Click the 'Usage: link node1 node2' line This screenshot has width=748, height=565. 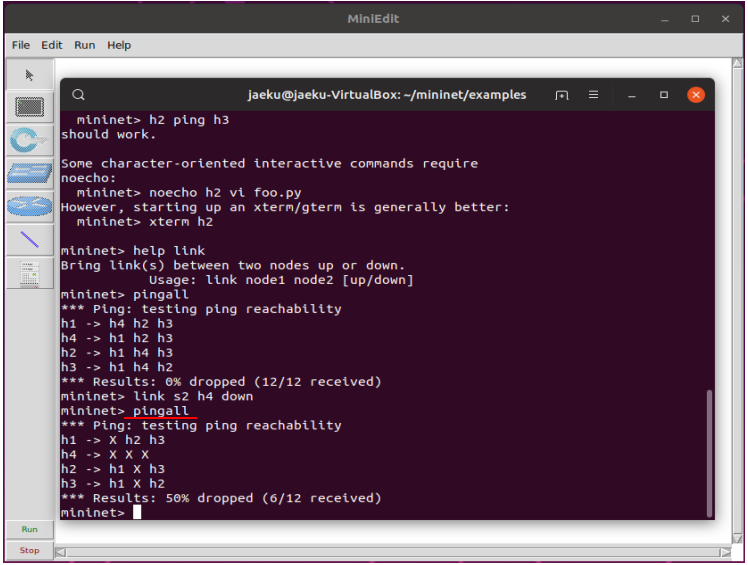pyautogui.click(x=281, y=280)
